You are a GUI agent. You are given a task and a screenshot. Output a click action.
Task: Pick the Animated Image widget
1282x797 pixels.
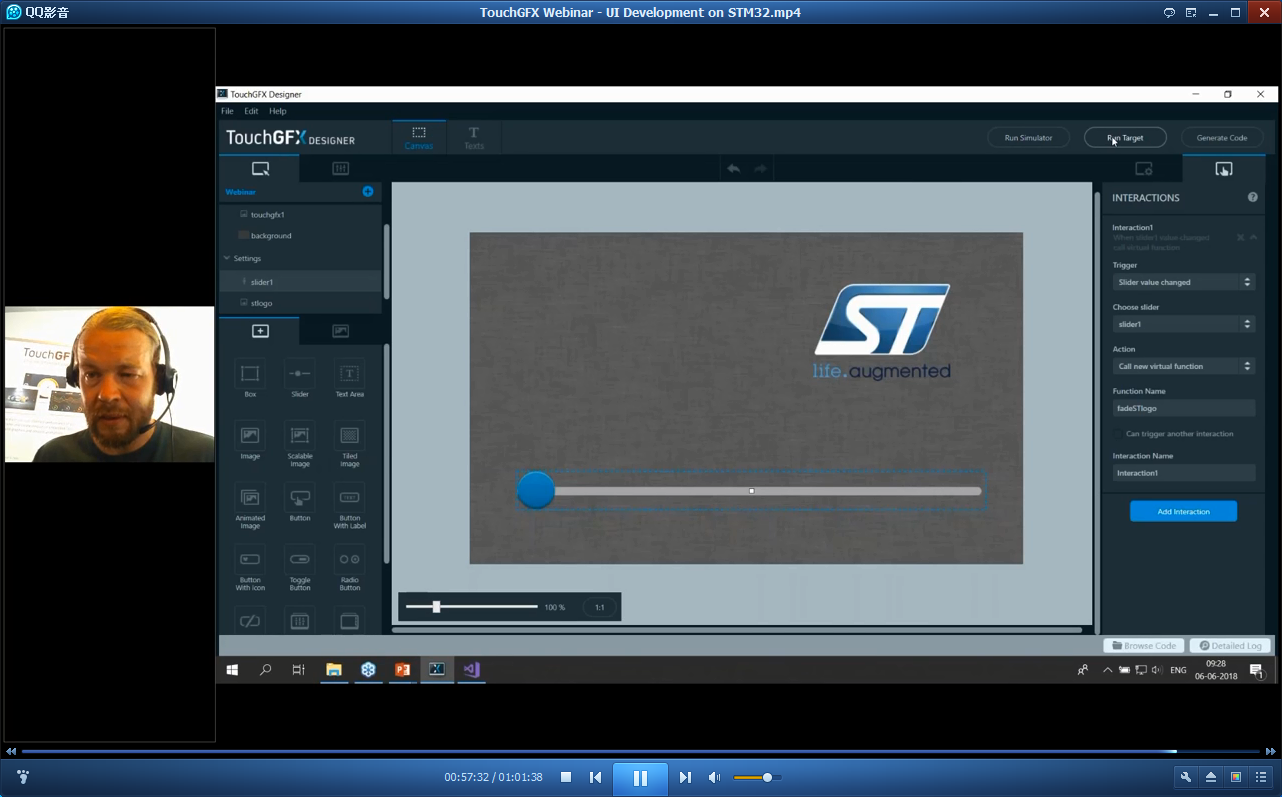point(250,506)
